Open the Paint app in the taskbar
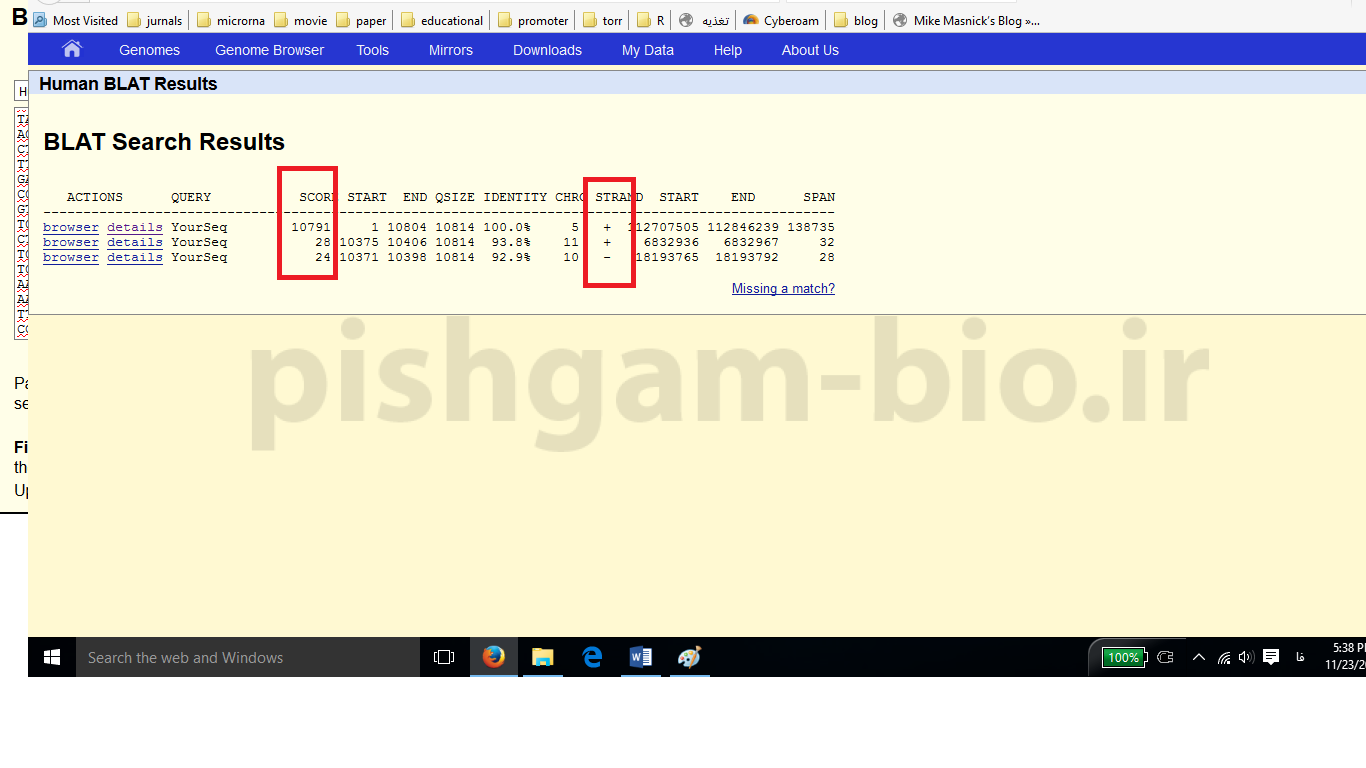The width and height of the screenshot is (1366, 768). [x=689, y=657]
